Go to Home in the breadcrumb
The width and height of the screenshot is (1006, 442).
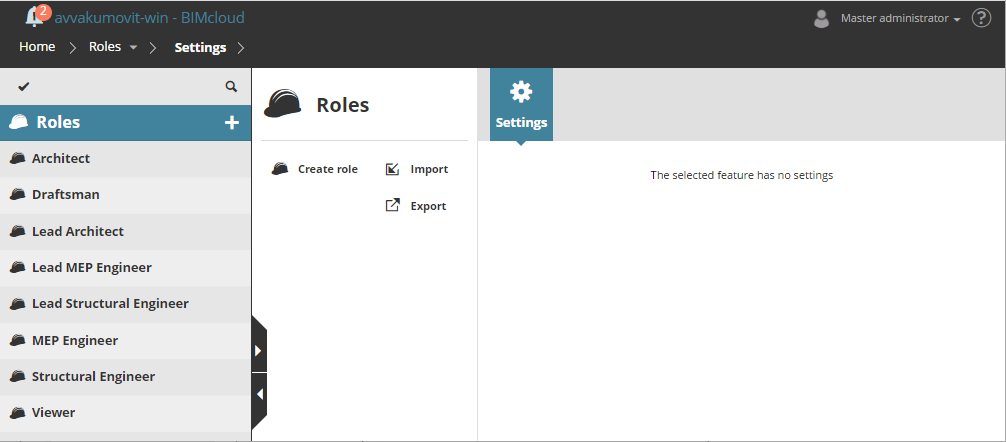point(37,47)
